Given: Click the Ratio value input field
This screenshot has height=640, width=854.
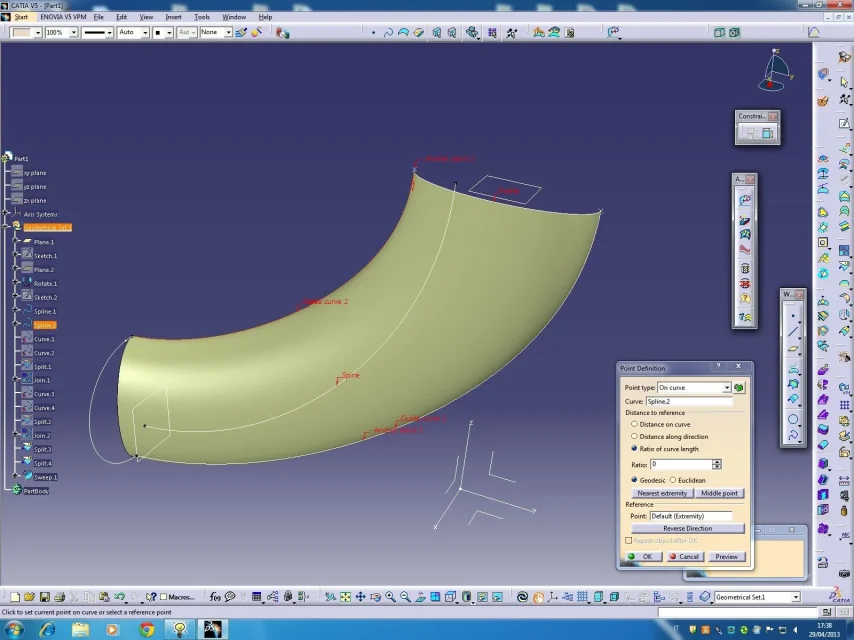Looking at the screenshot, I should pyautogui.click(x=681, y=464).
